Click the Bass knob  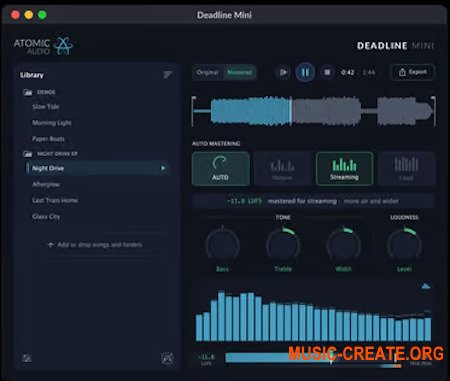pos(222,245)
